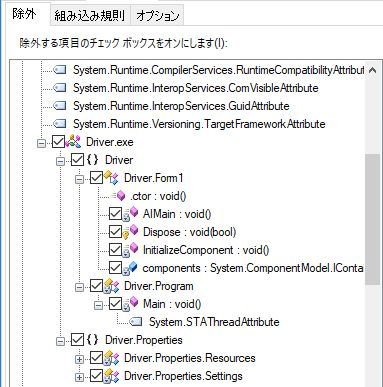Collapse the Driver.Properties node

(x=60, y=341)
